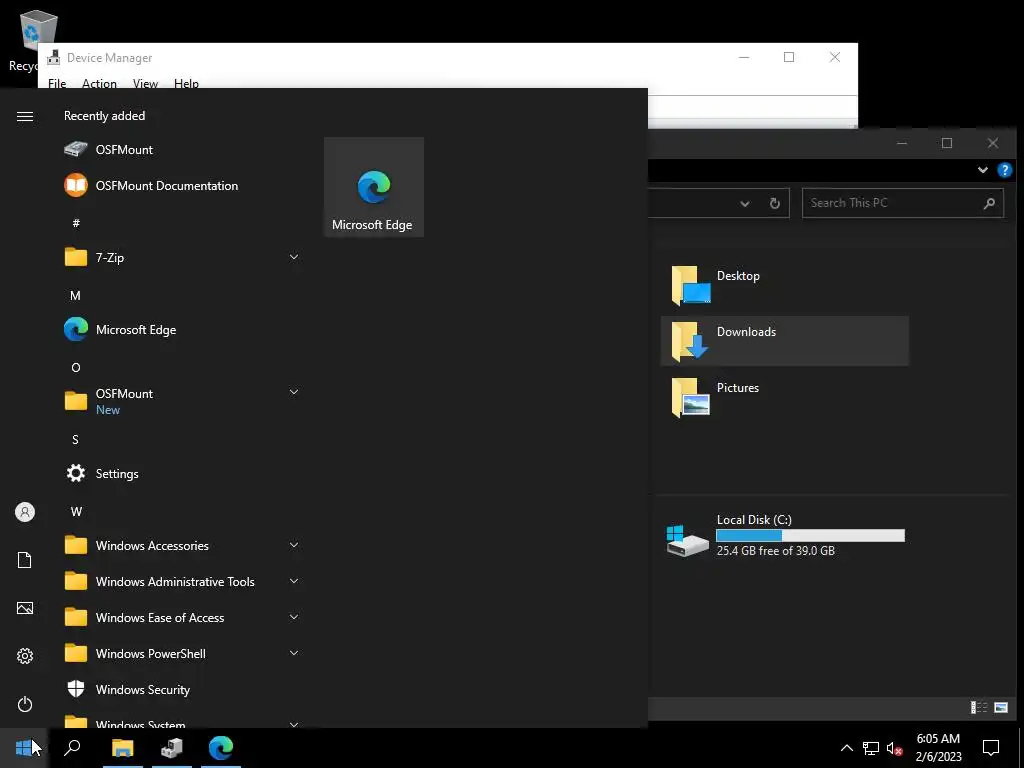Click the search magnifier in Explorer
The height and width of the screenshot is (768, 1024).
click(989, 203)
